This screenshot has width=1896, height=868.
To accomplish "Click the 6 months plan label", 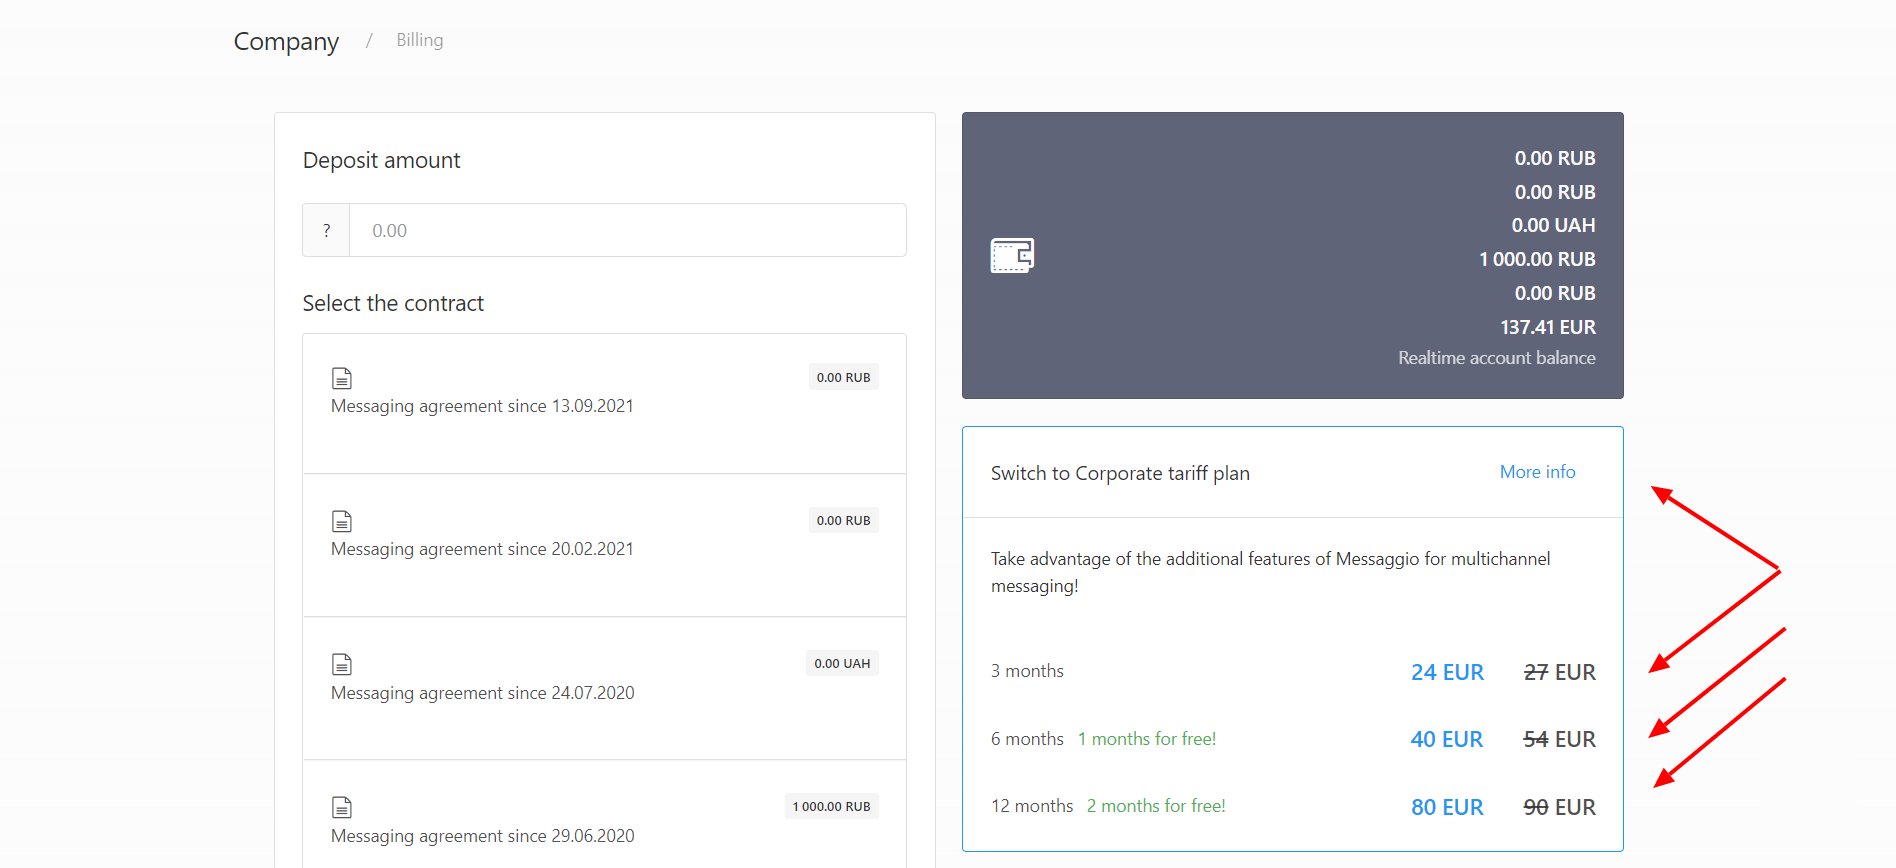I will (1027, 739).
